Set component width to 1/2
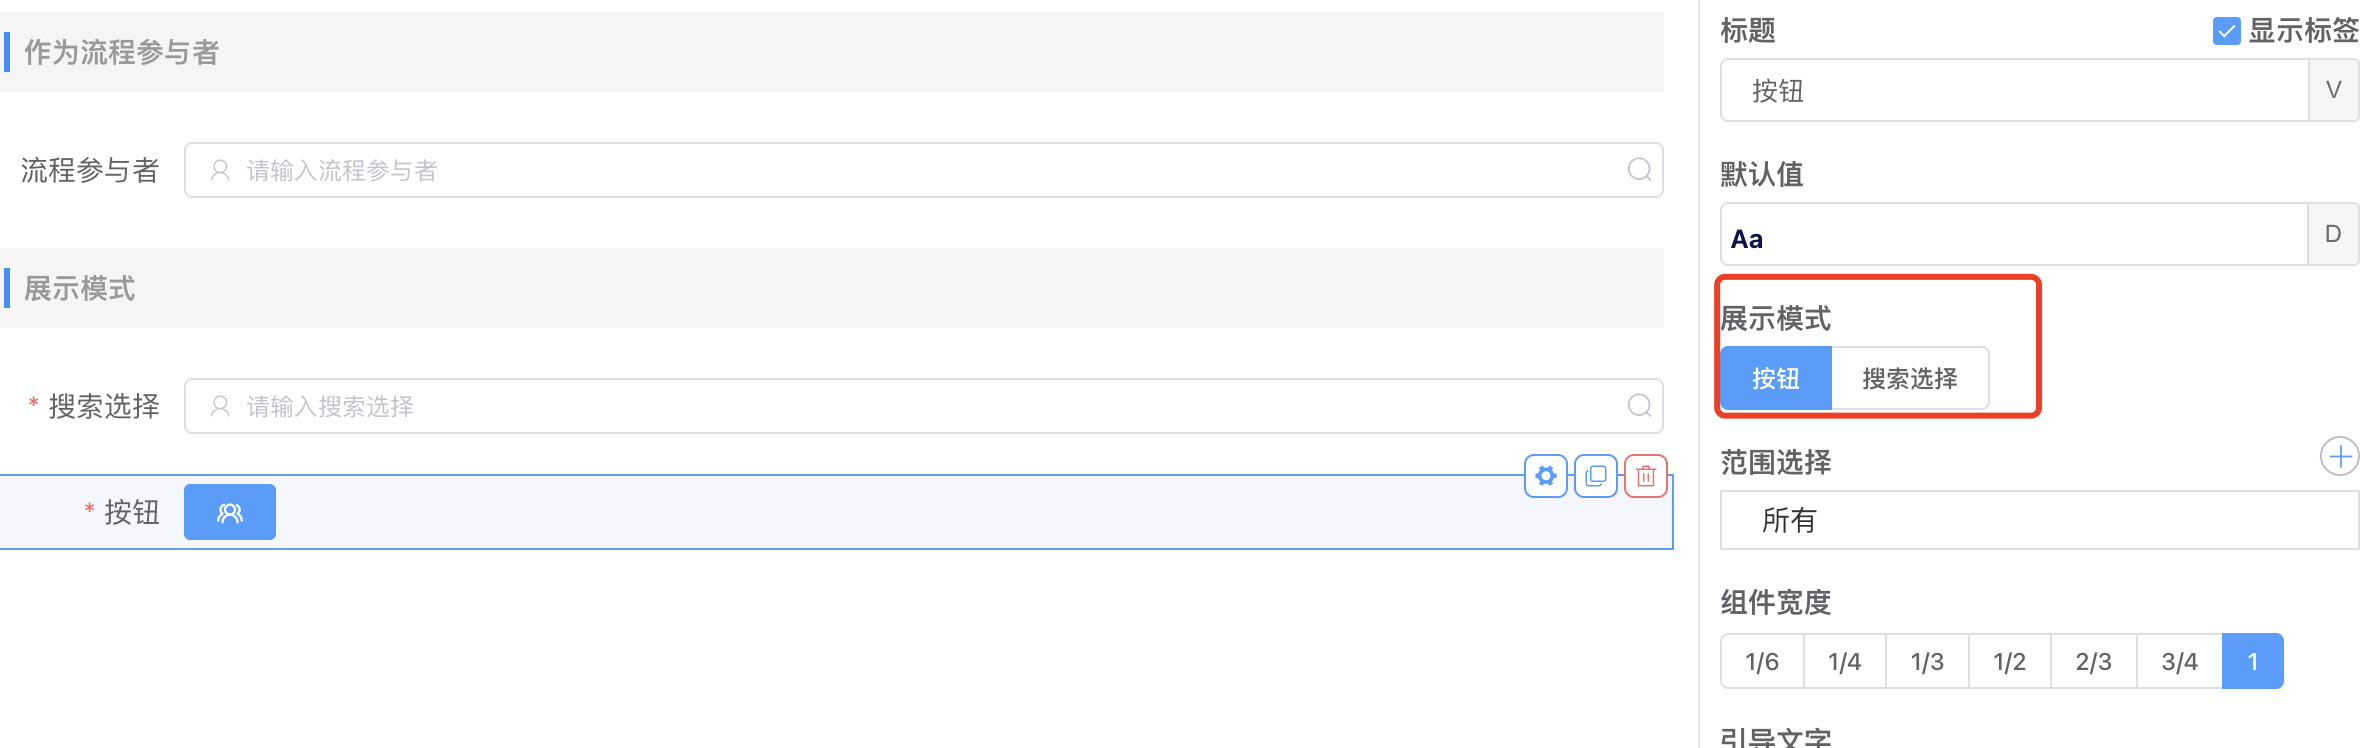The height and width of the screenshot is (748, 2362). [2009, 661]
